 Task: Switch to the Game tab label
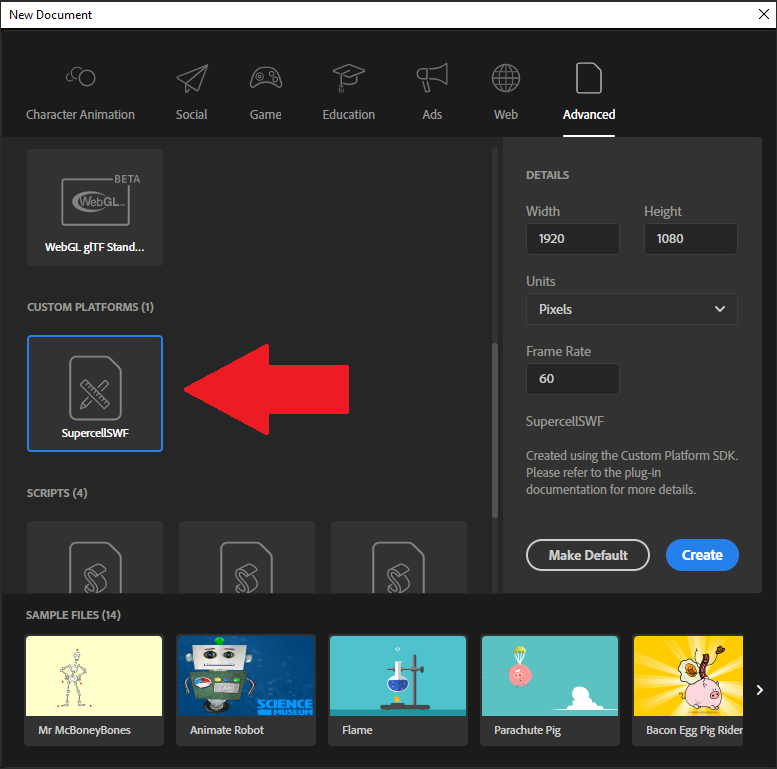tap(266, 114)
